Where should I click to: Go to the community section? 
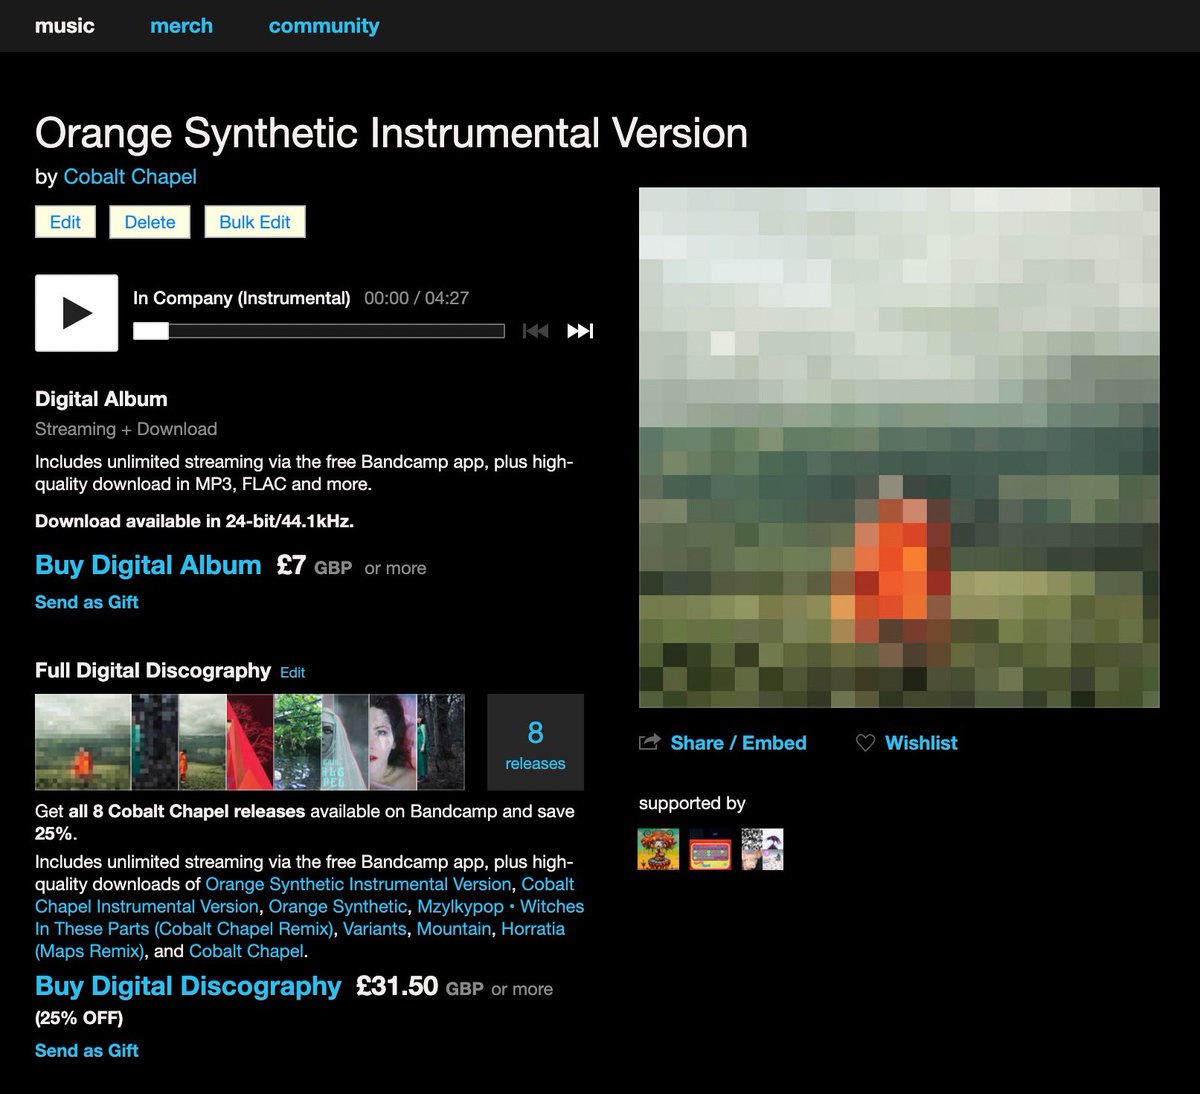point(323,26)
